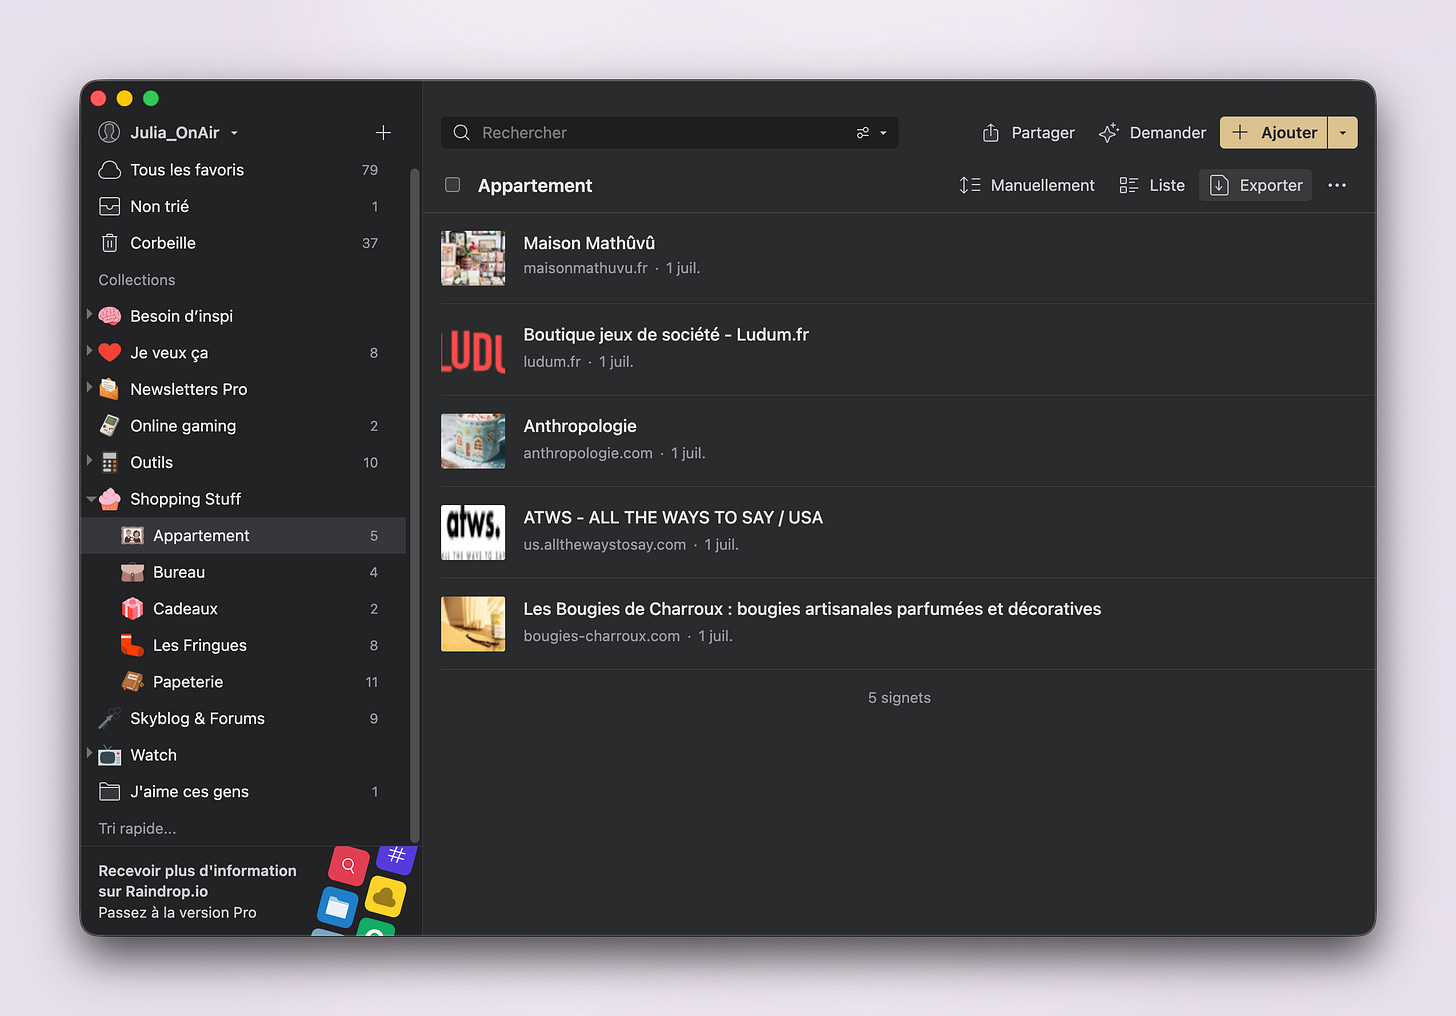Open the Non trié section

(244, 206)
